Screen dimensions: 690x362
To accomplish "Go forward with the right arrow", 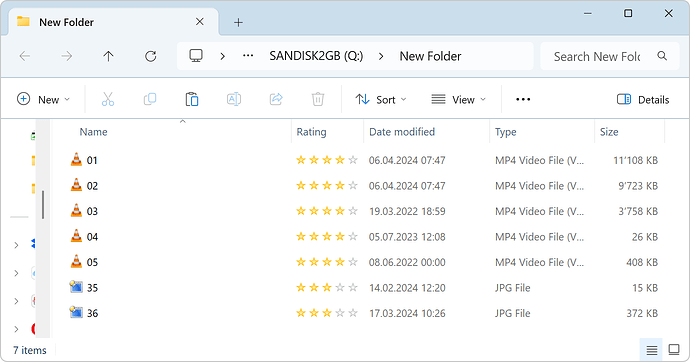I will click(x=66, y=56).
